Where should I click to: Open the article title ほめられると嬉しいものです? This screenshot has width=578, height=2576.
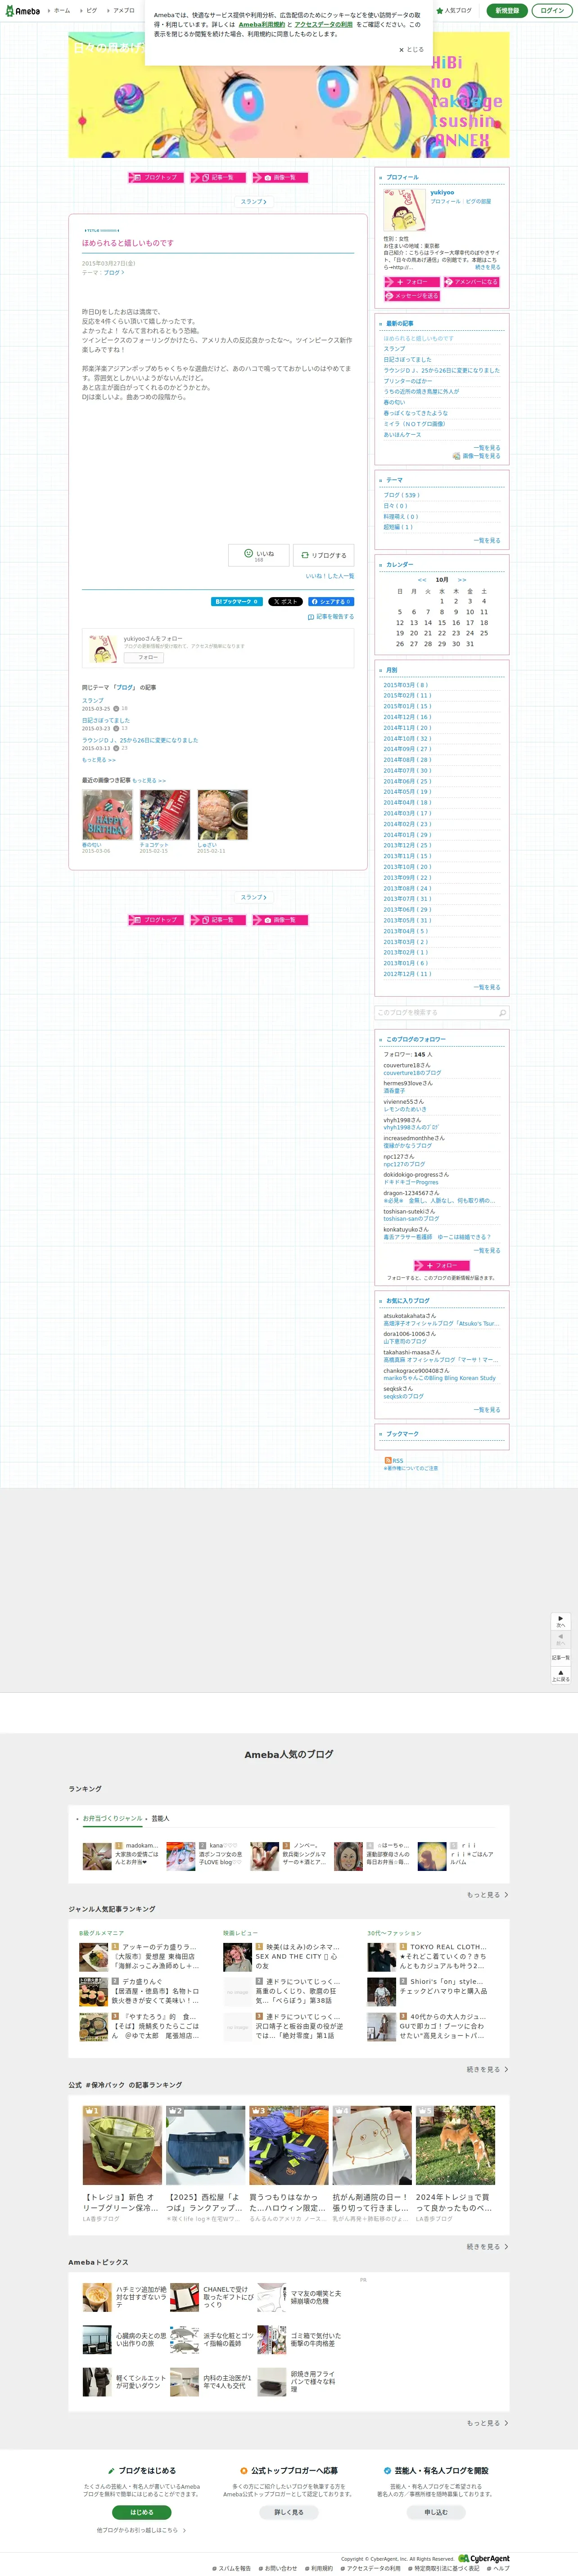pyautogui.click(x=128, y=243)
